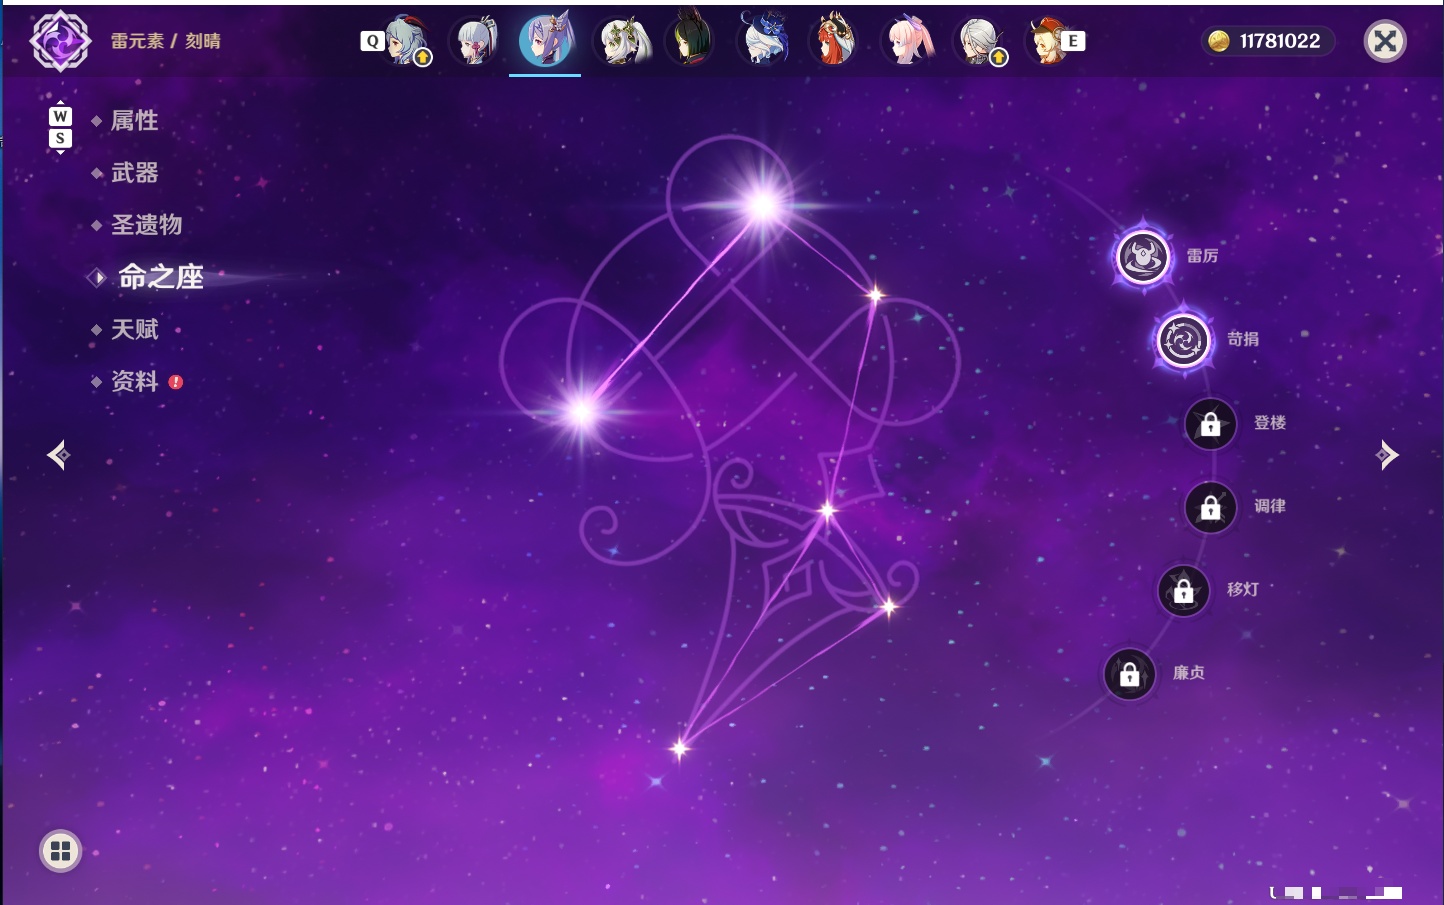
Task: Click the locked 登楼 constellation icon
Action: tap(1210, 424)
